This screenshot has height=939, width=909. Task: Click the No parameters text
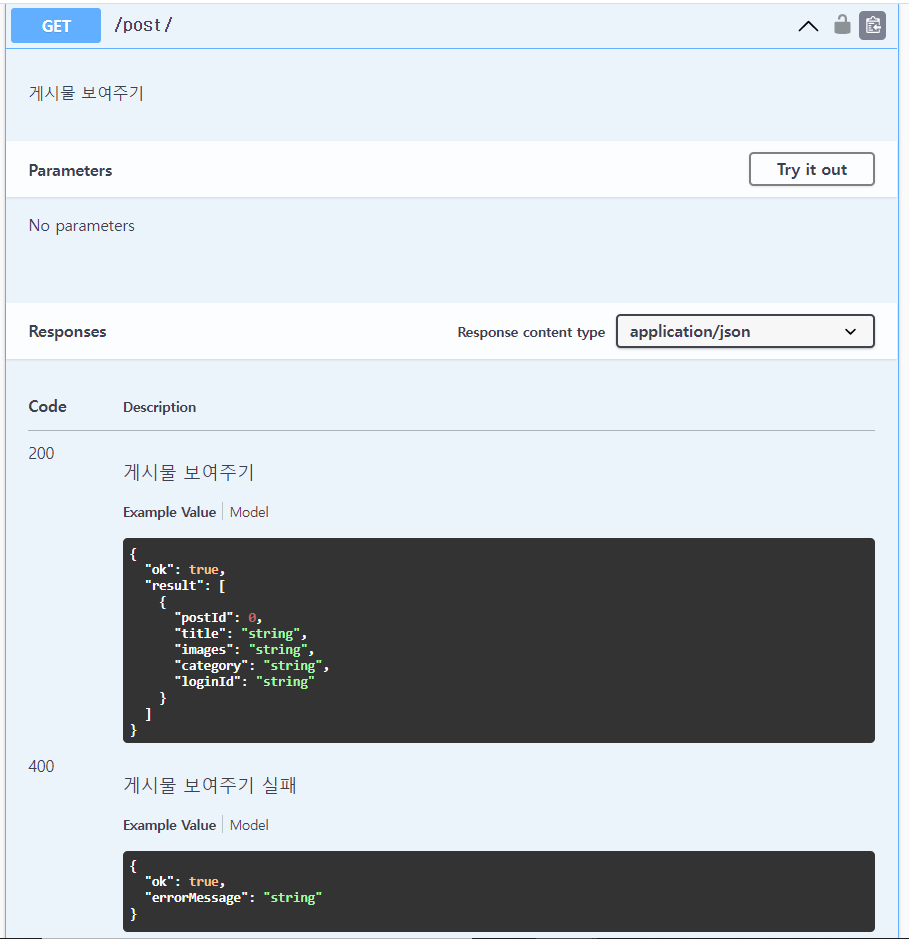[x=81, y=226]
